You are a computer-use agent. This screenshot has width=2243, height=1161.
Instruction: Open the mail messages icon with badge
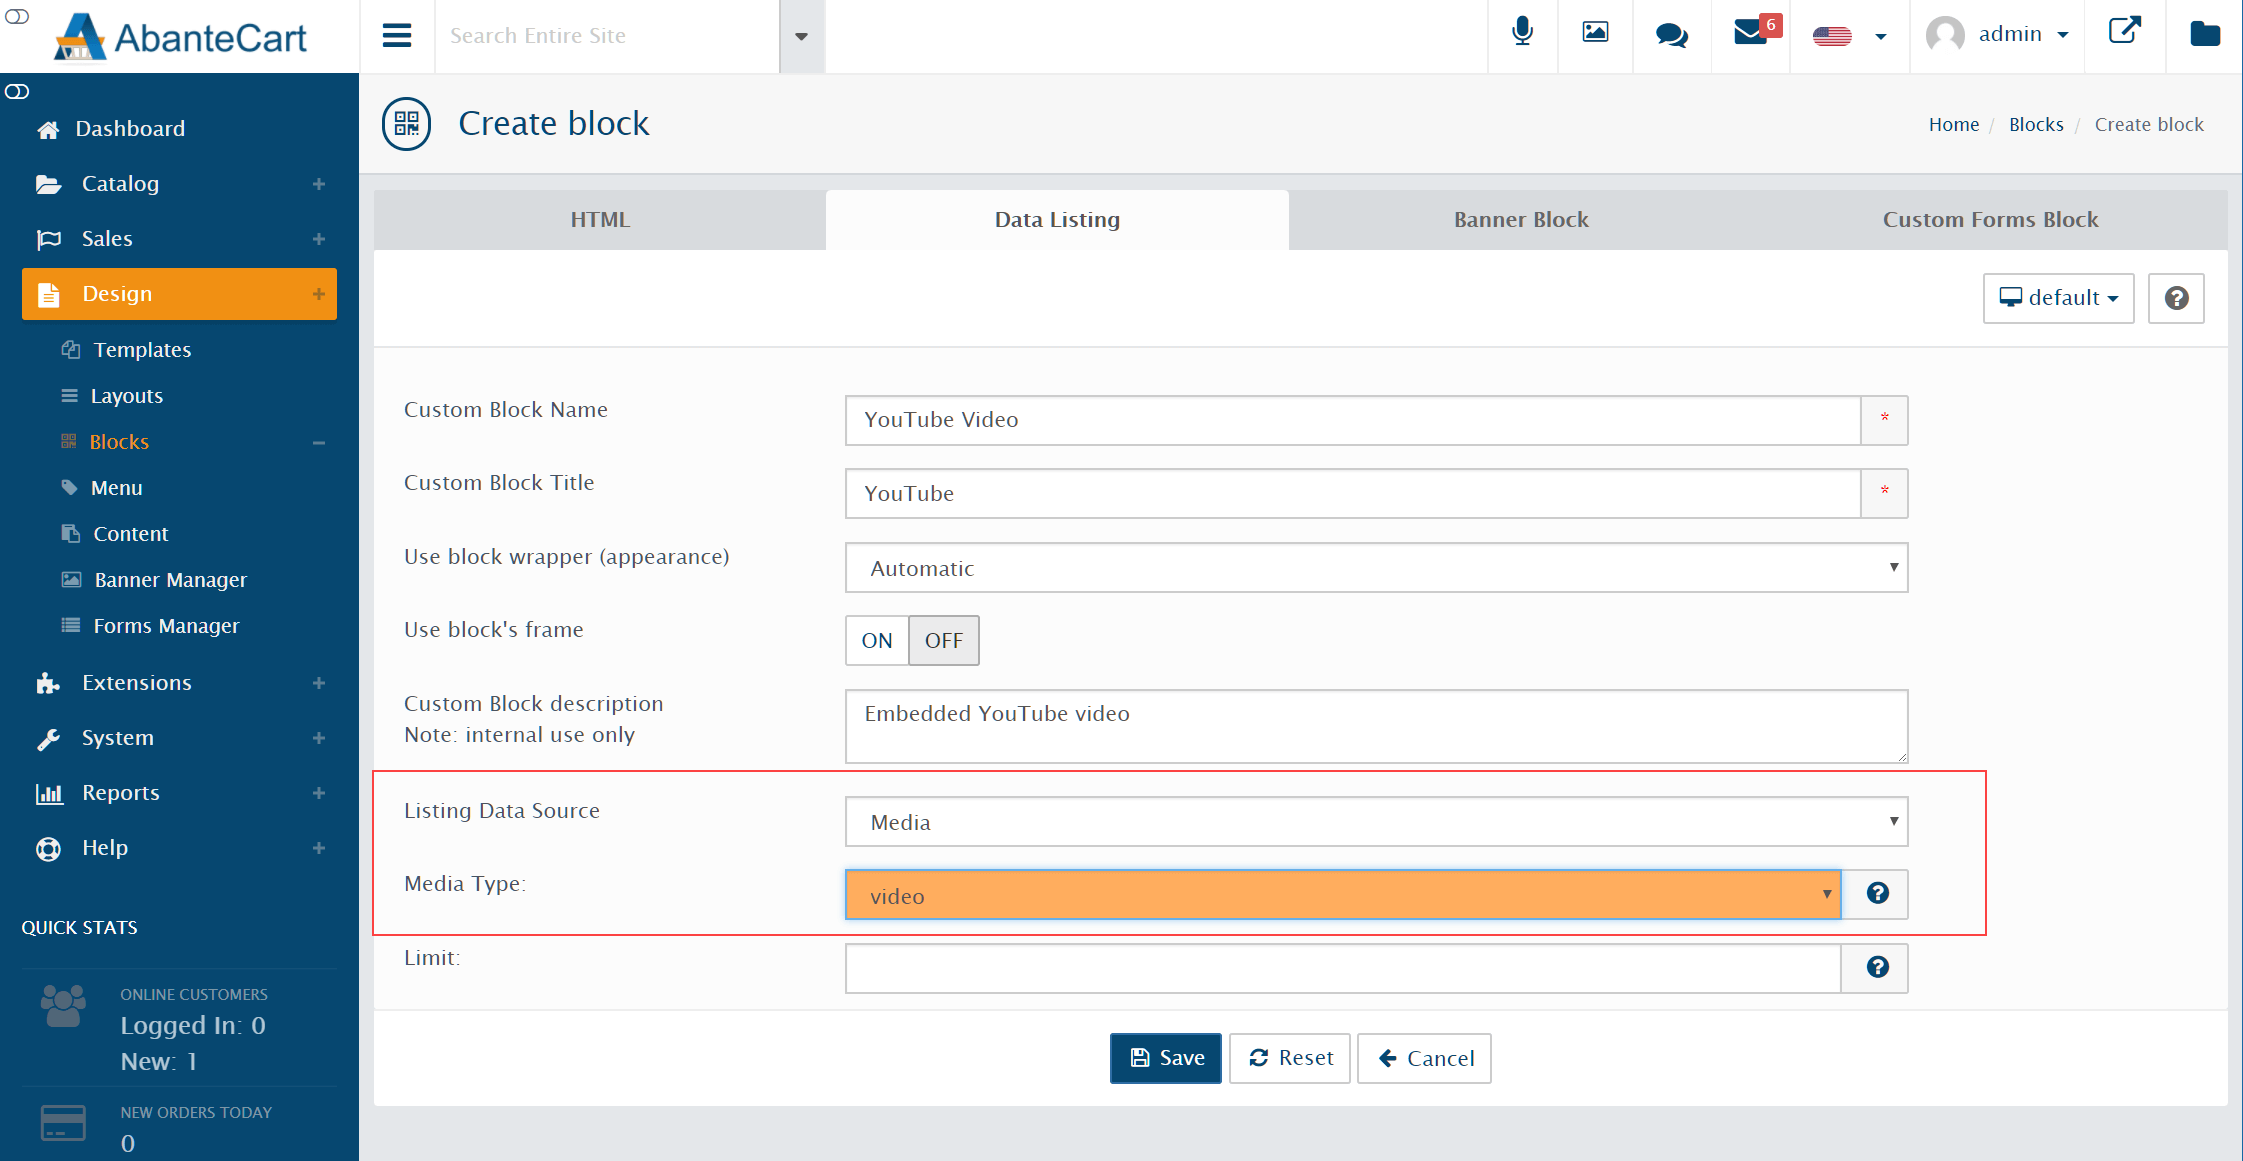pyautogui.click(x=1757, y=30)
